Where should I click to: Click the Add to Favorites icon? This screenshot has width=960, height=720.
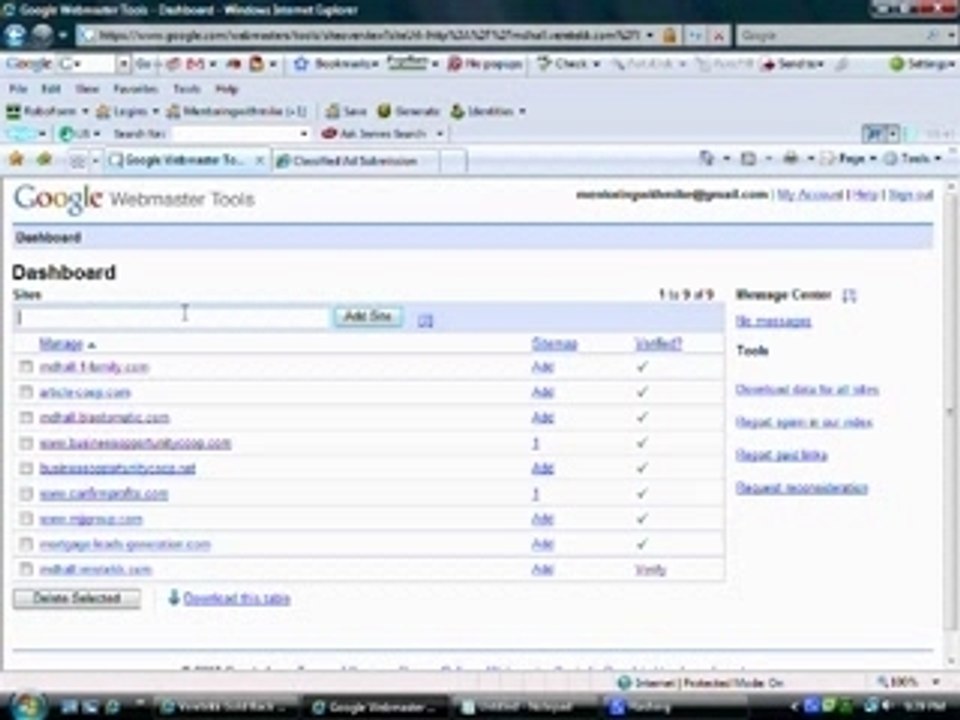coord(43,160)
